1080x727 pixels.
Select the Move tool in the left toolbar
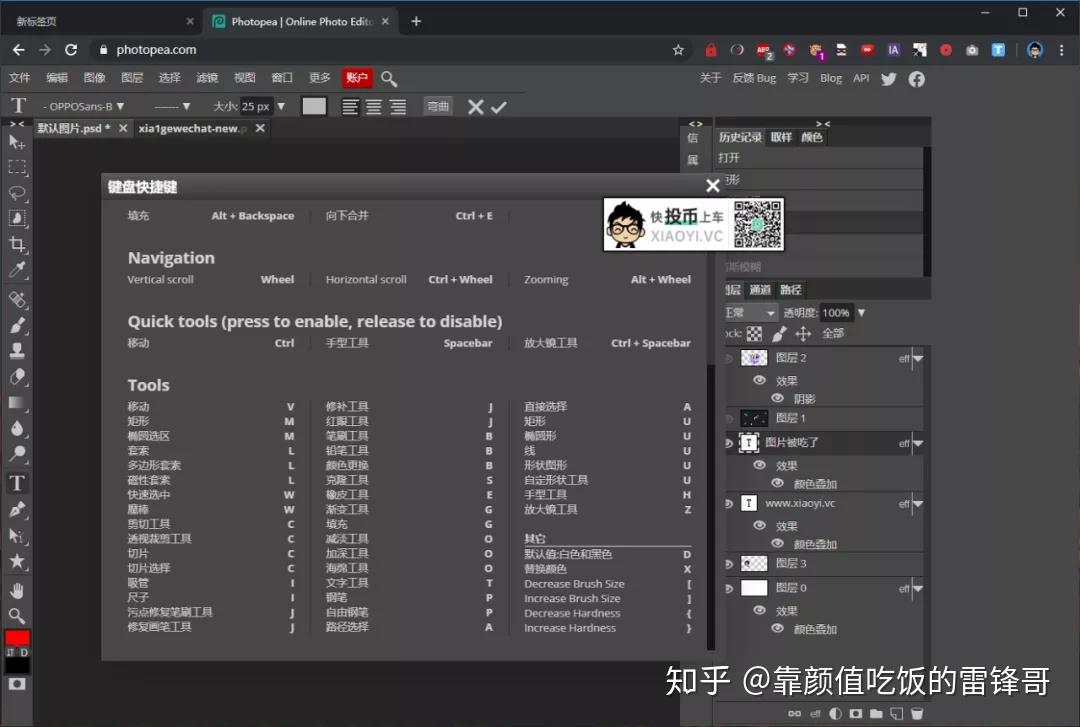click(17, 142)
